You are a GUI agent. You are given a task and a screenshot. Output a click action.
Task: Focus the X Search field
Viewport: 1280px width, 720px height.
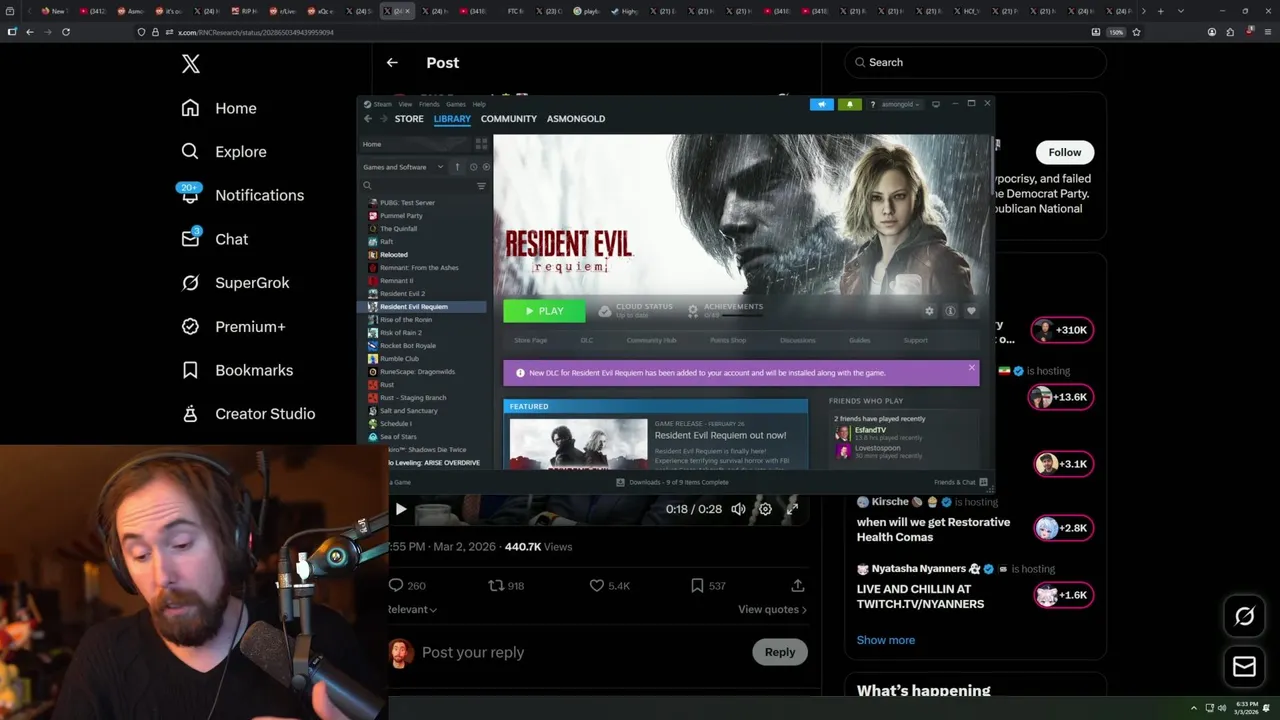[975, 62]
